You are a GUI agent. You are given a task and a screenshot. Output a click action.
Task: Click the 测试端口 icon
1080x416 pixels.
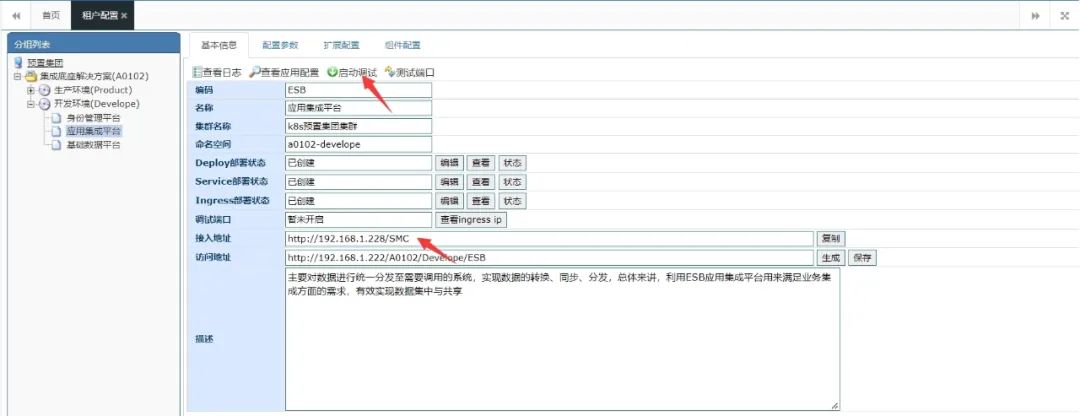pos(390,72)
